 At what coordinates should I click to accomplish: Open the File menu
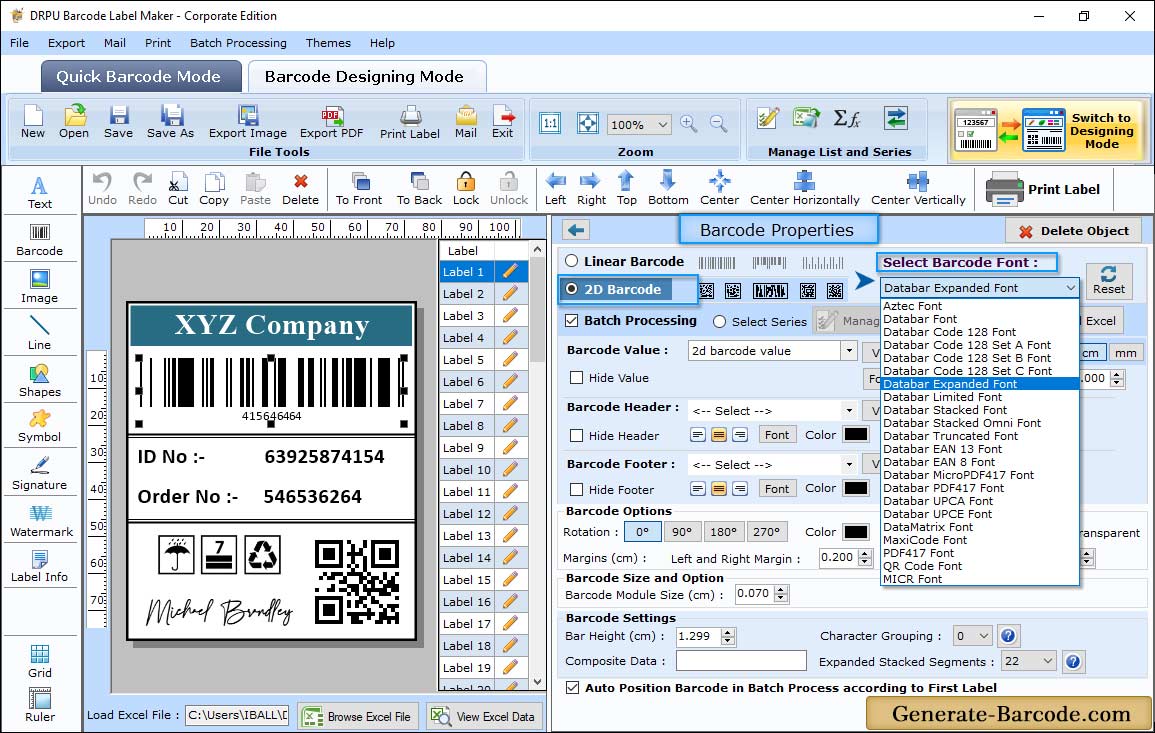tap(19, 43)
